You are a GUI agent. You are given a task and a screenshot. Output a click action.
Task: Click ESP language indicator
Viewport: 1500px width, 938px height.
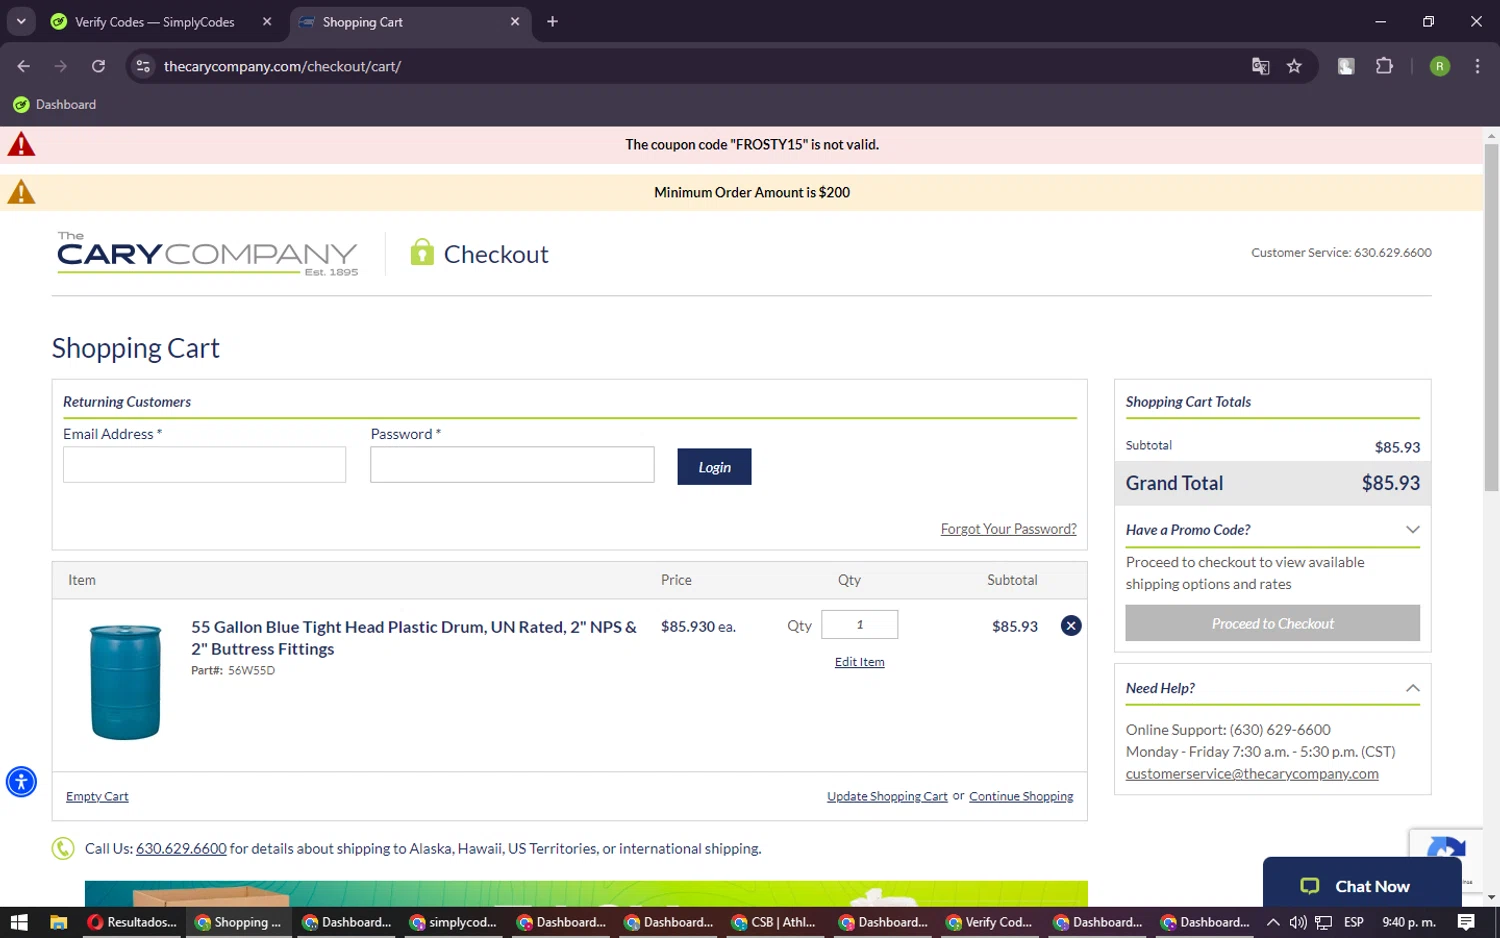[x=1354, y=922]
